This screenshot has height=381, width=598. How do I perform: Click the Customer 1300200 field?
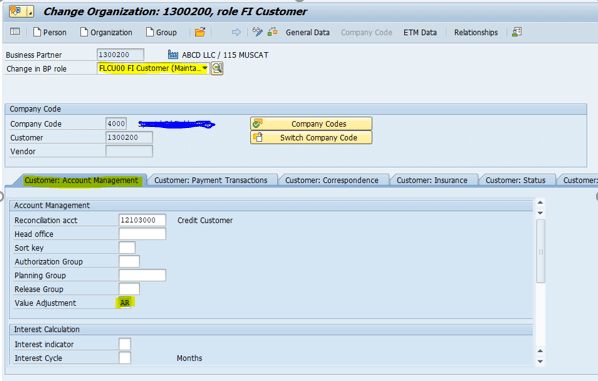point(129,137)
